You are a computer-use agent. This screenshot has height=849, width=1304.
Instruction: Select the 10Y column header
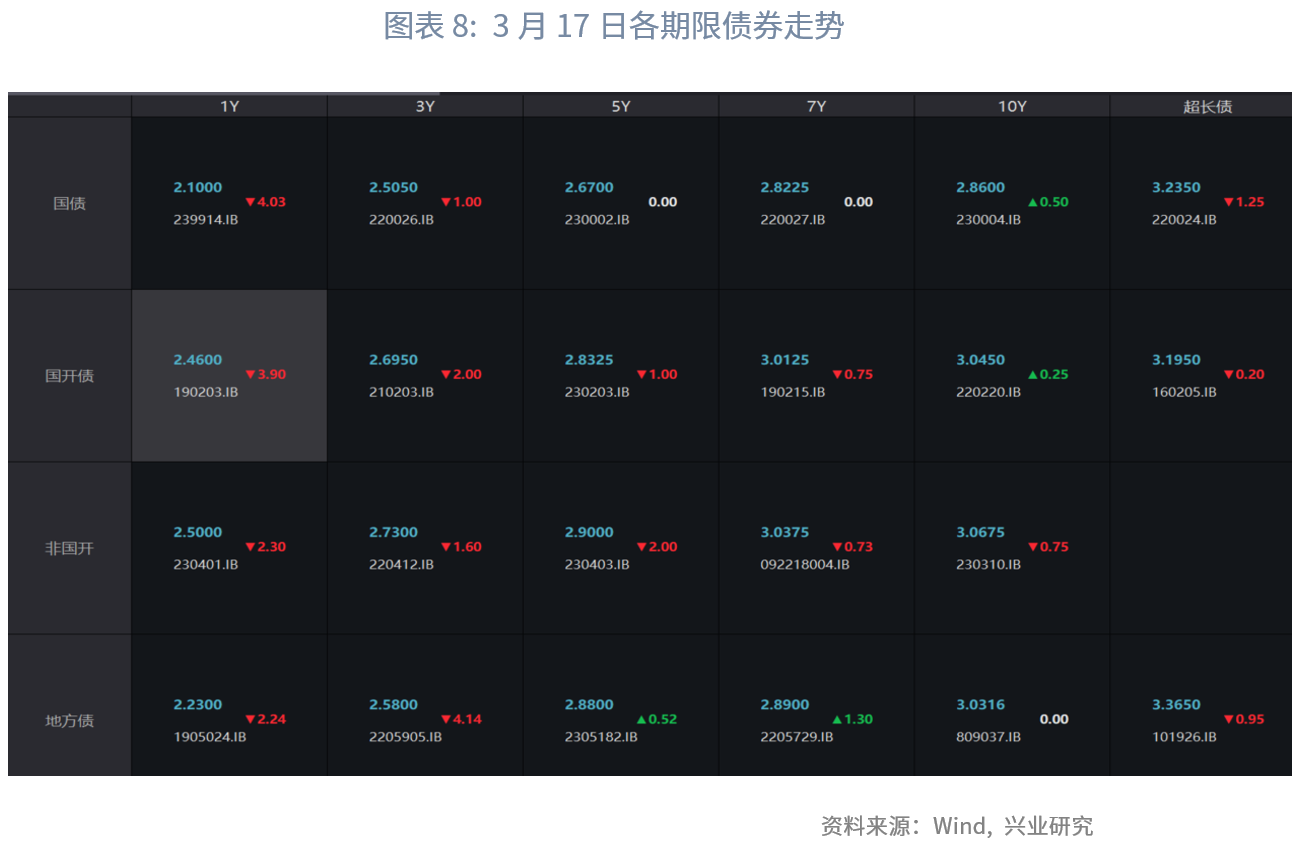pos(1012,106)
